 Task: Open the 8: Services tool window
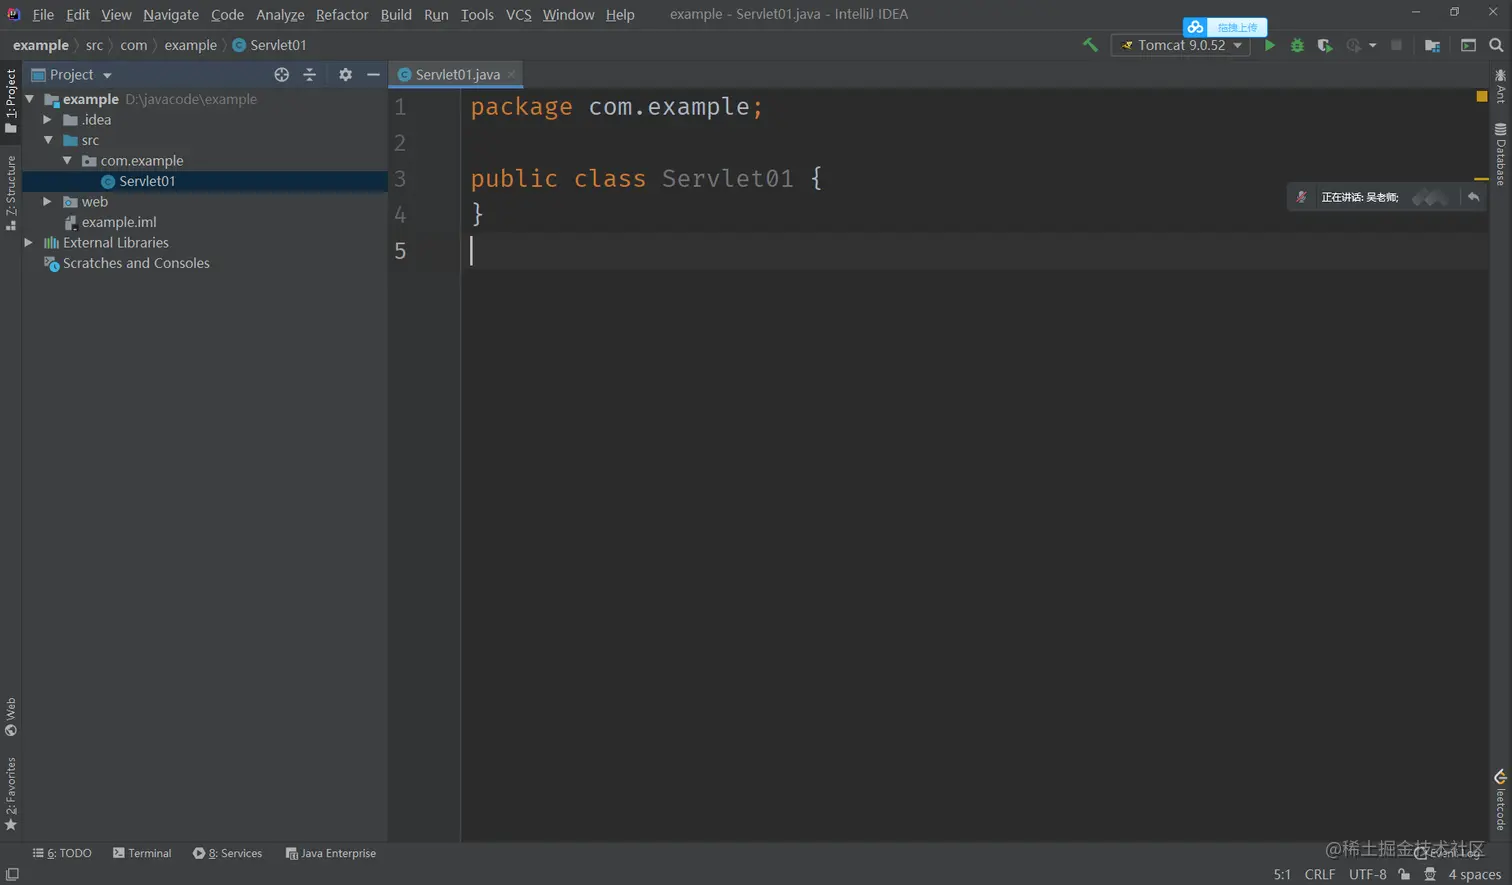pyautogui.click(x=228, y=853)
